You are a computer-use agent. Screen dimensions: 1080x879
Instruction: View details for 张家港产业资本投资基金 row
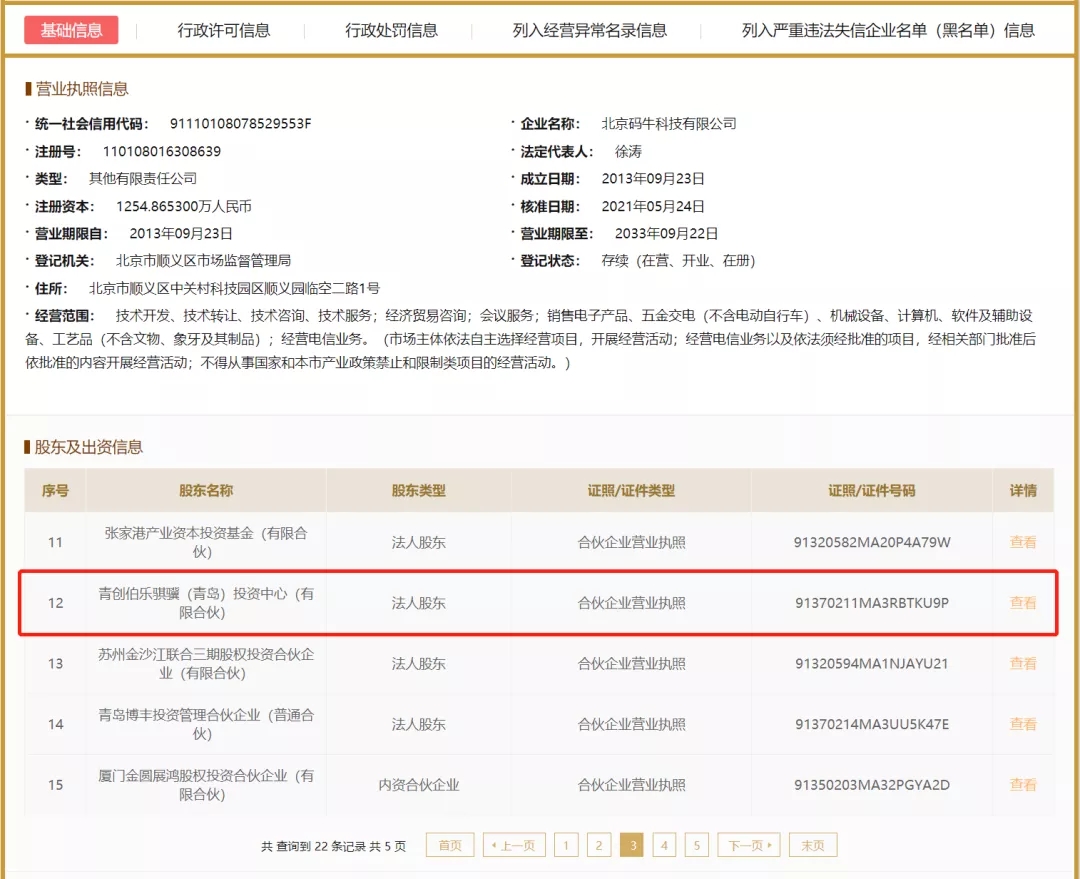[x=1023, y=542]
